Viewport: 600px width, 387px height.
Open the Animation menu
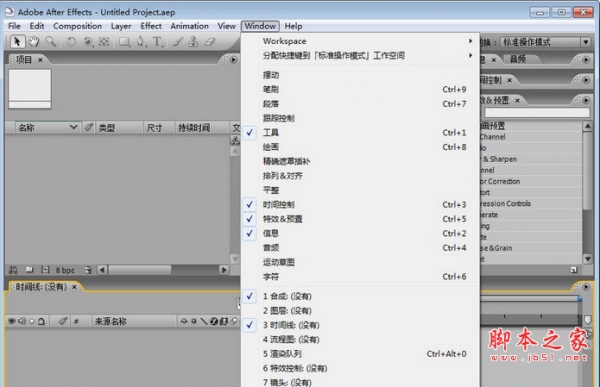[189, 26]
